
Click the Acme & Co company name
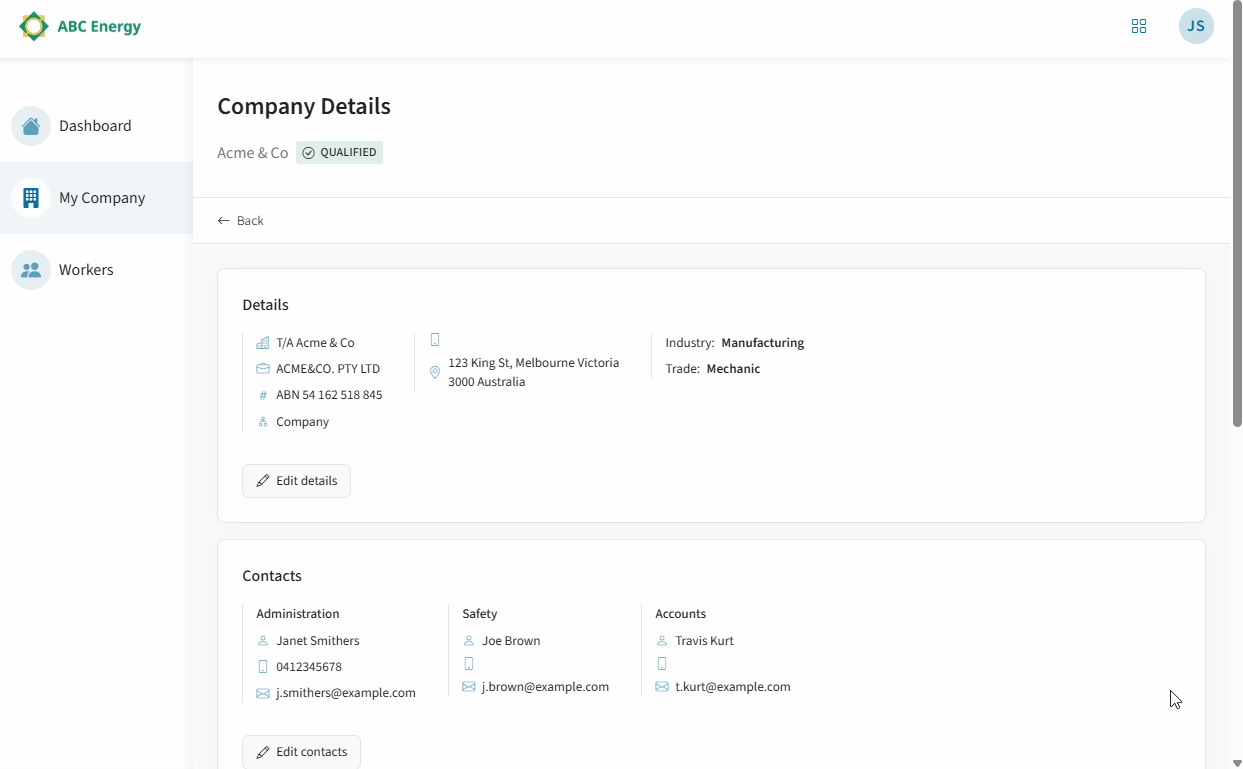(253, 153)
